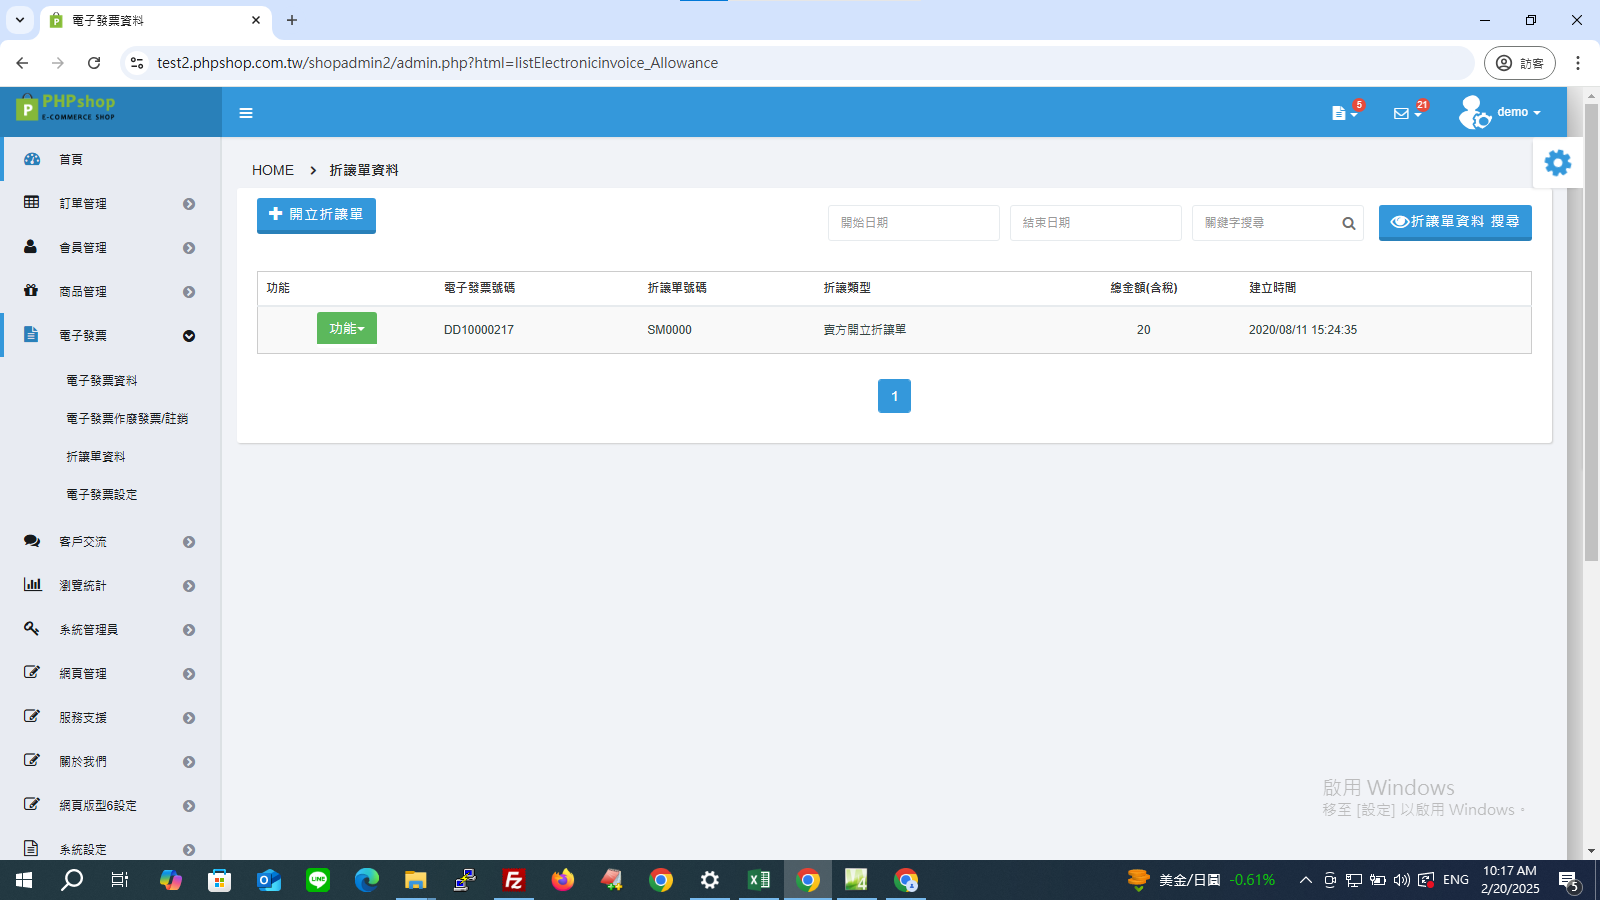Open the 首頁 dashboard icon in sidebar

tap(32, 159)
